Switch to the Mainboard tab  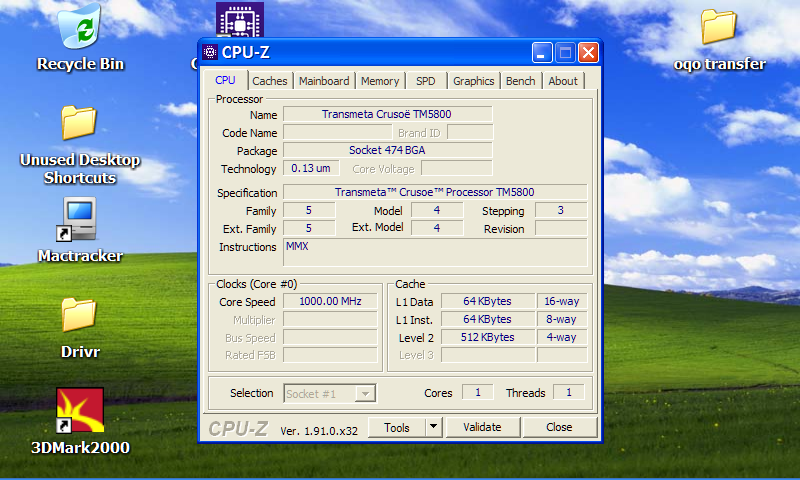tap(324, 81)
